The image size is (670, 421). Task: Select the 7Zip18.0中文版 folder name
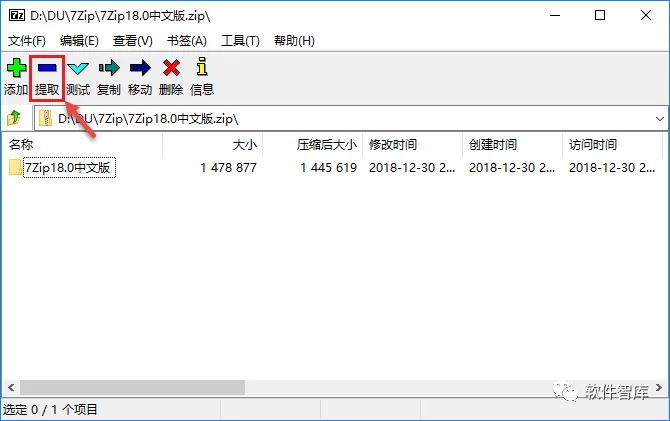69,168
